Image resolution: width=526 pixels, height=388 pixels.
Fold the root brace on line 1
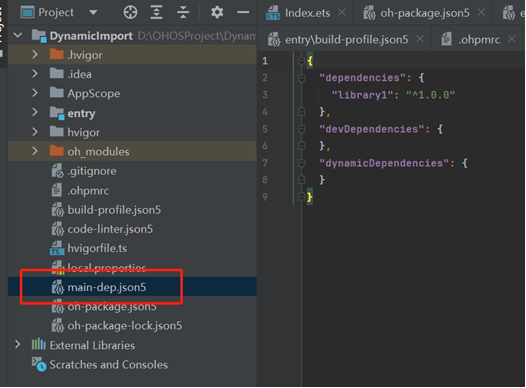(301, 61)
